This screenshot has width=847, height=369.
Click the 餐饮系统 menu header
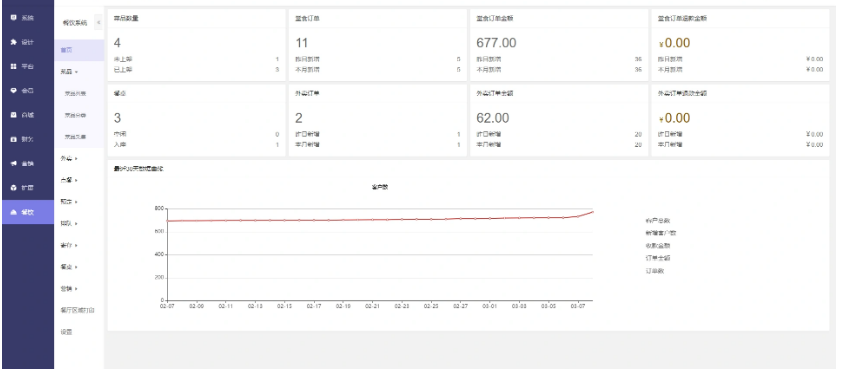click(75, 23)
